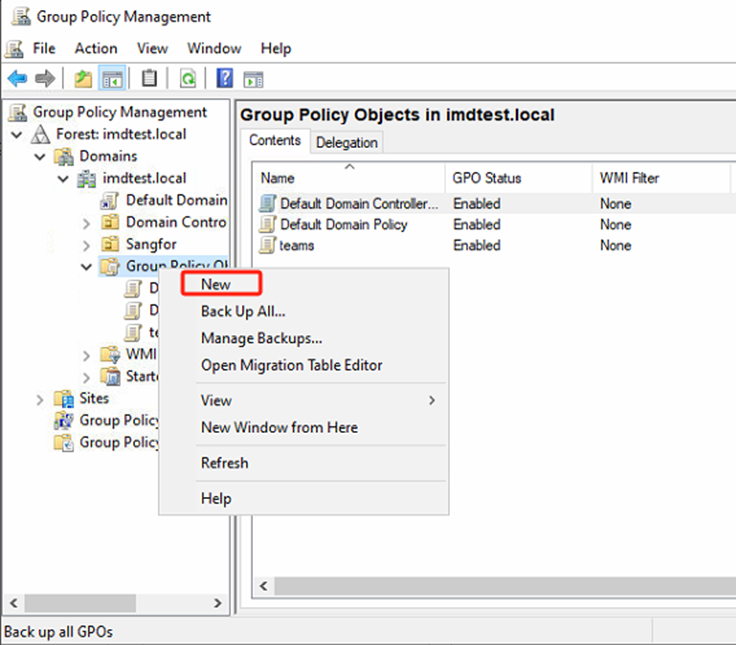
Task: Click the Back arrow toolbar icon
Action: [x=17, y=79]
